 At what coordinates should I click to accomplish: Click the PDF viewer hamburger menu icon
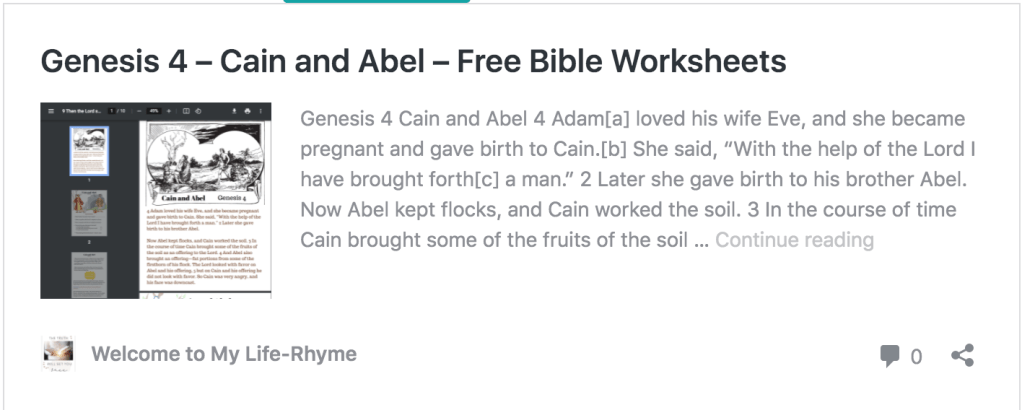tap(51, 111)
